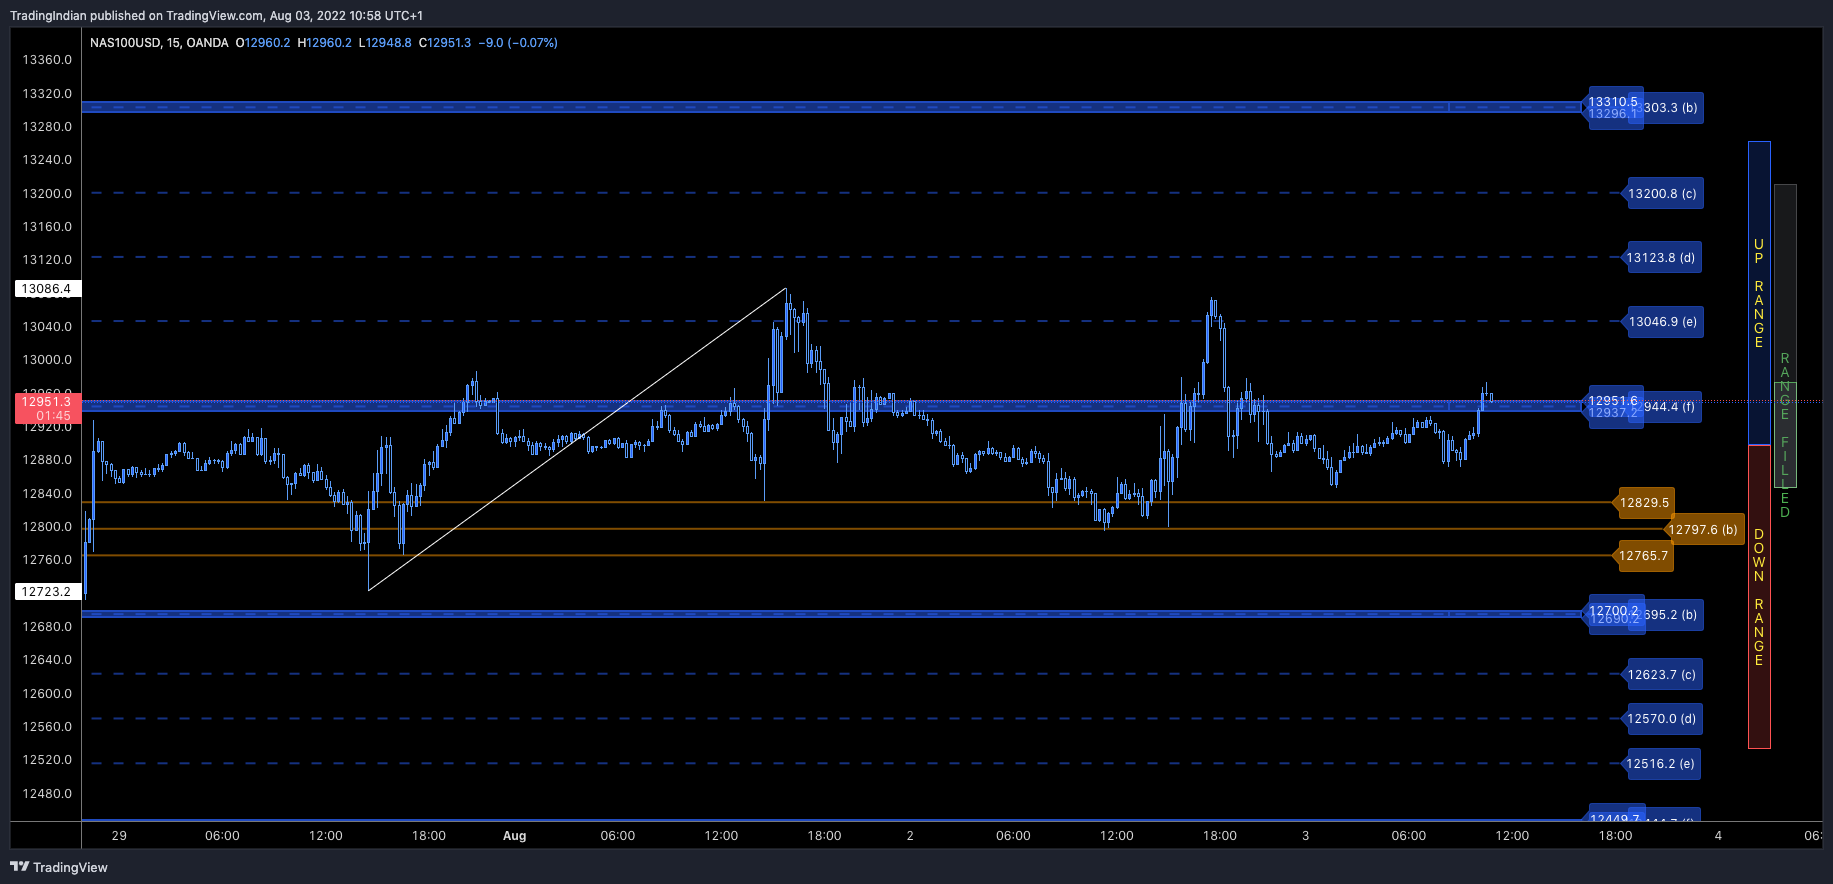The image size is (1833, 884).
Task: Click the orange 12829.5 price tag
Action: coord(1644,503)
